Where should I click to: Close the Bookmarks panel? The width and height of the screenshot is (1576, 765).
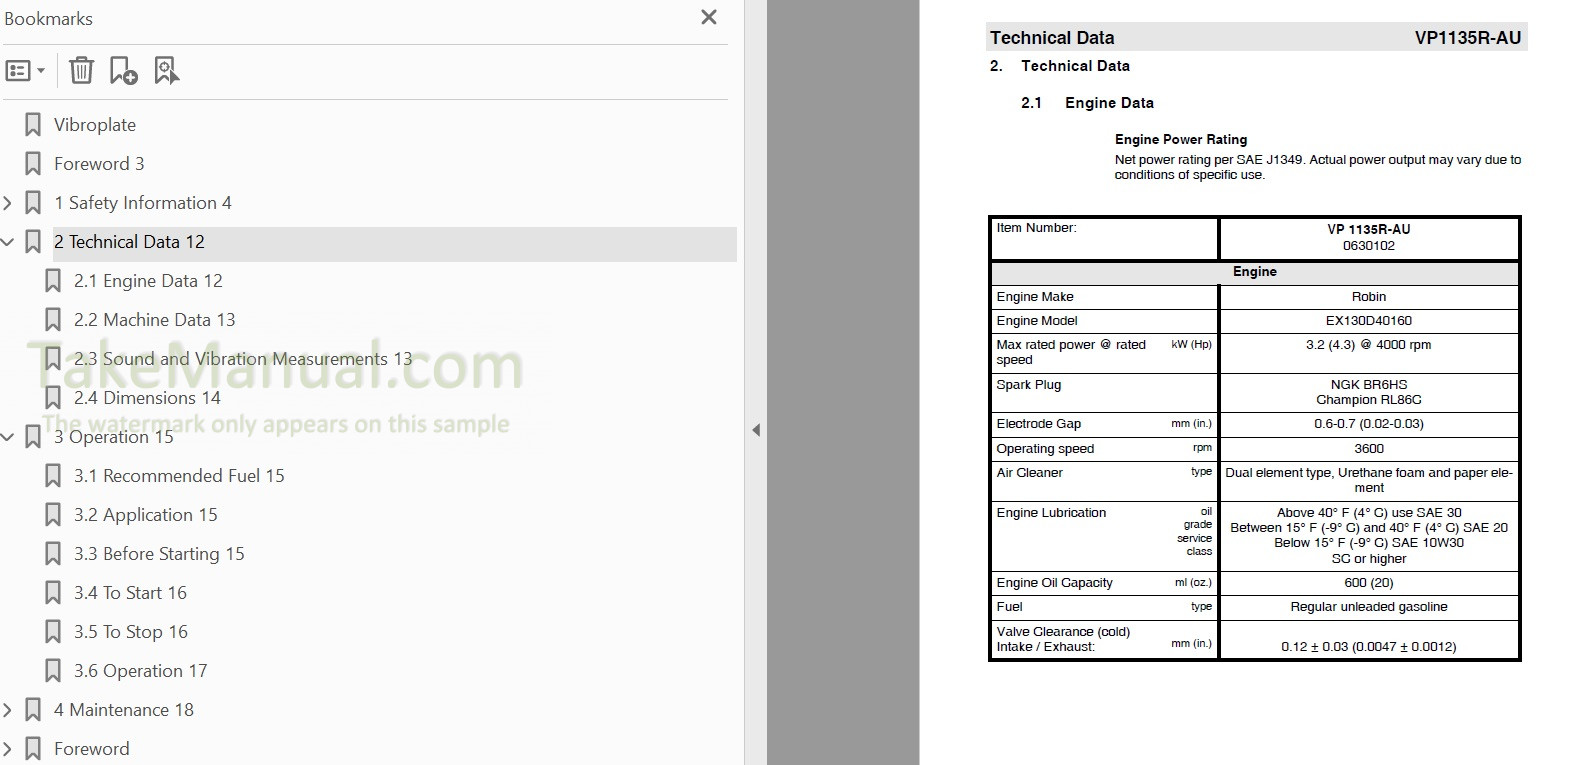[709, 17]
